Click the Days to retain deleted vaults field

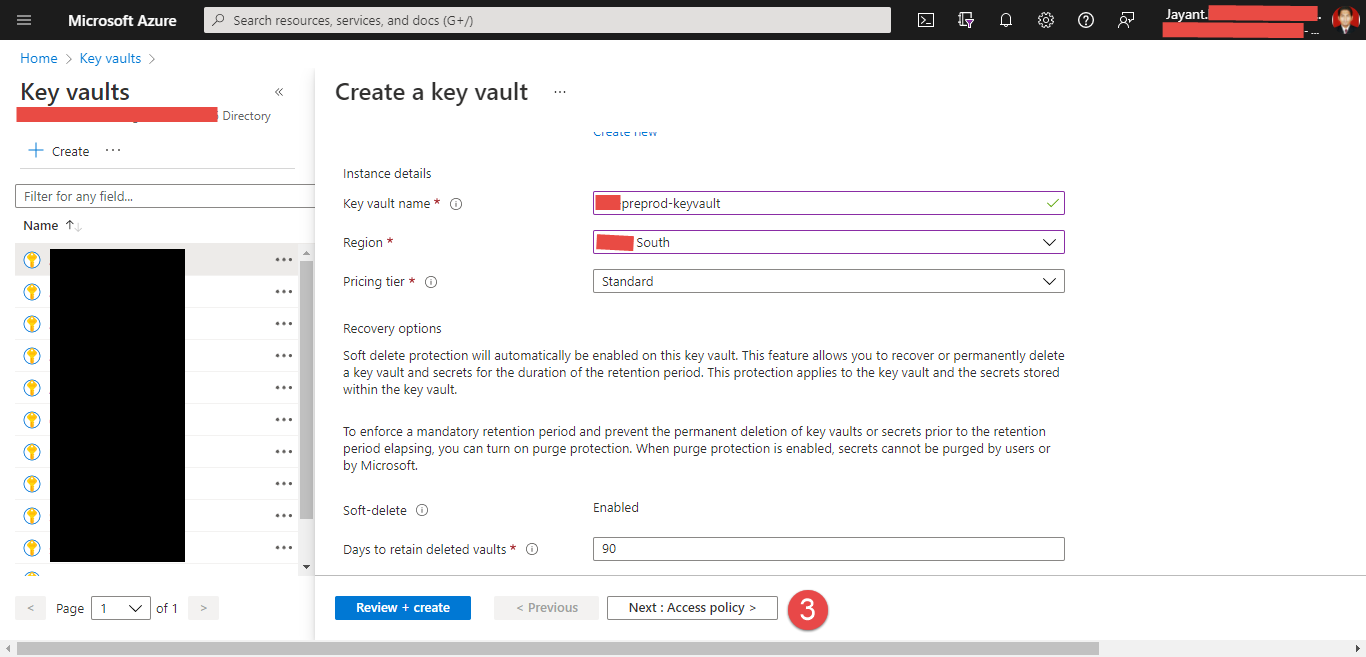coord(828,549)
